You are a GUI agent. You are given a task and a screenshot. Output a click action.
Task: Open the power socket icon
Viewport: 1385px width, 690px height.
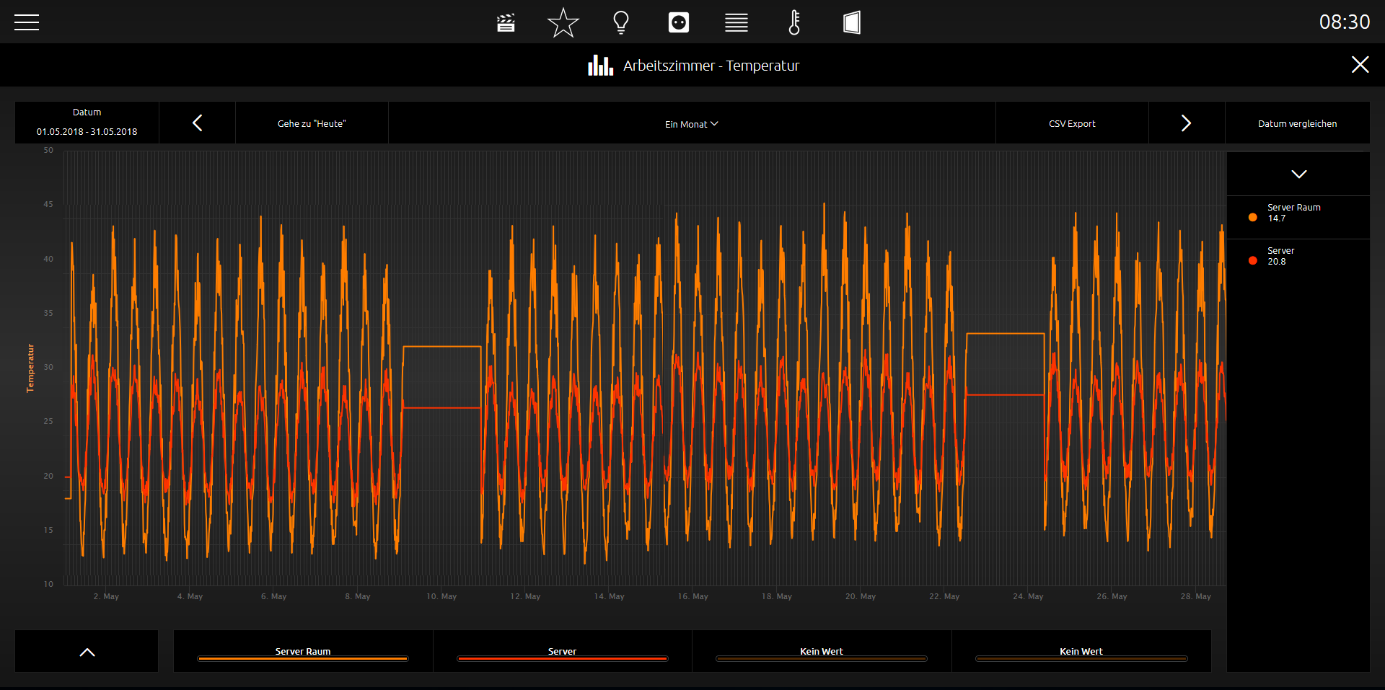(x=679, y=22)
